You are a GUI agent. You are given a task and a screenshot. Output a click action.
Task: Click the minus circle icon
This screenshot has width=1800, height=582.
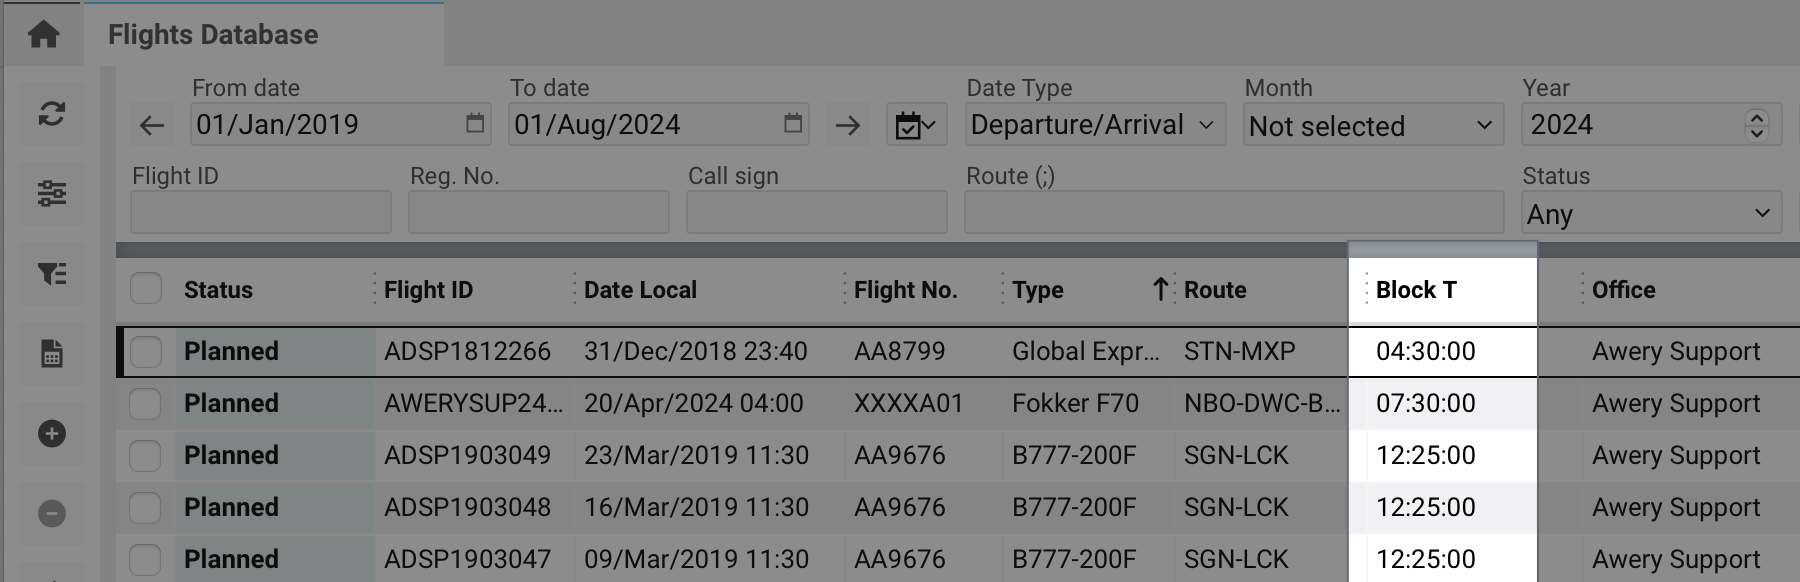(x=52, y=513)
